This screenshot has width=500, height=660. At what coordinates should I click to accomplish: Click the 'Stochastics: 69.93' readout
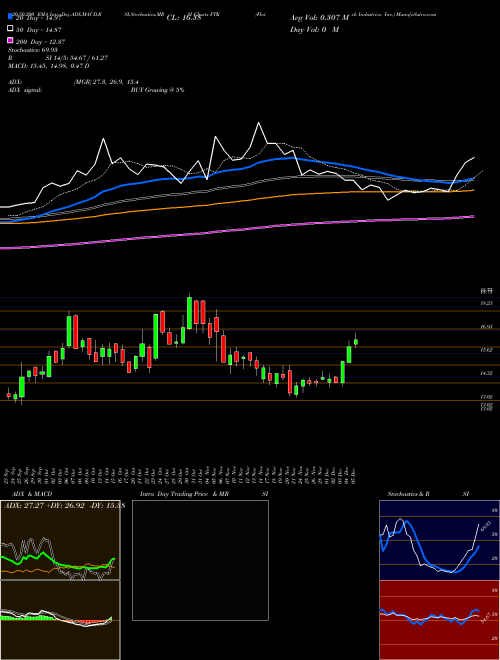32,50
